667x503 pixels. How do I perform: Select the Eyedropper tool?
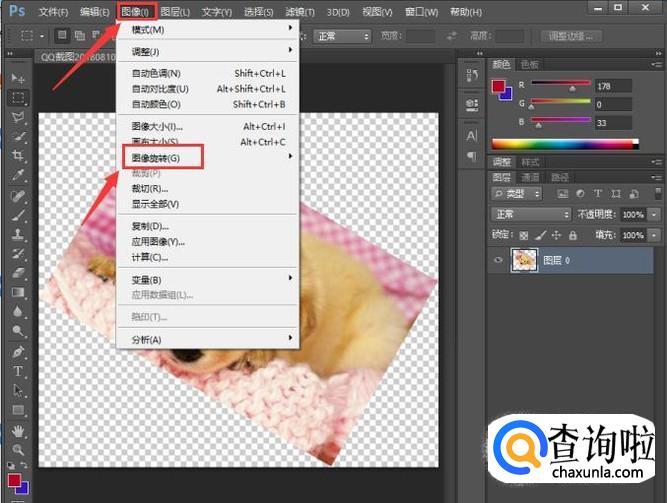coord(18,175)
